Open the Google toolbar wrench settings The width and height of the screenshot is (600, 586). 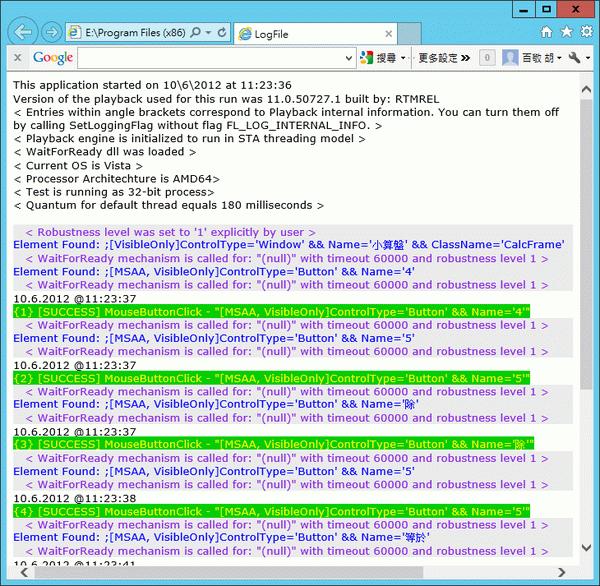click(x=574, y=58)
